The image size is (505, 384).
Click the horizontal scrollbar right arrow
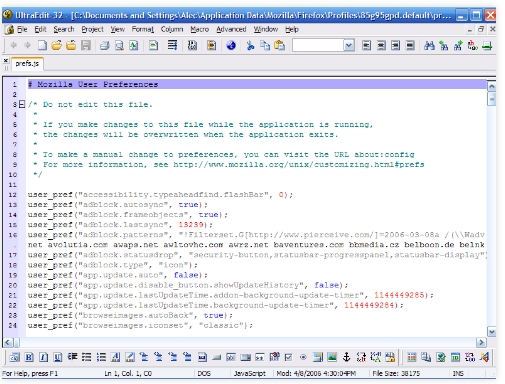481,342
